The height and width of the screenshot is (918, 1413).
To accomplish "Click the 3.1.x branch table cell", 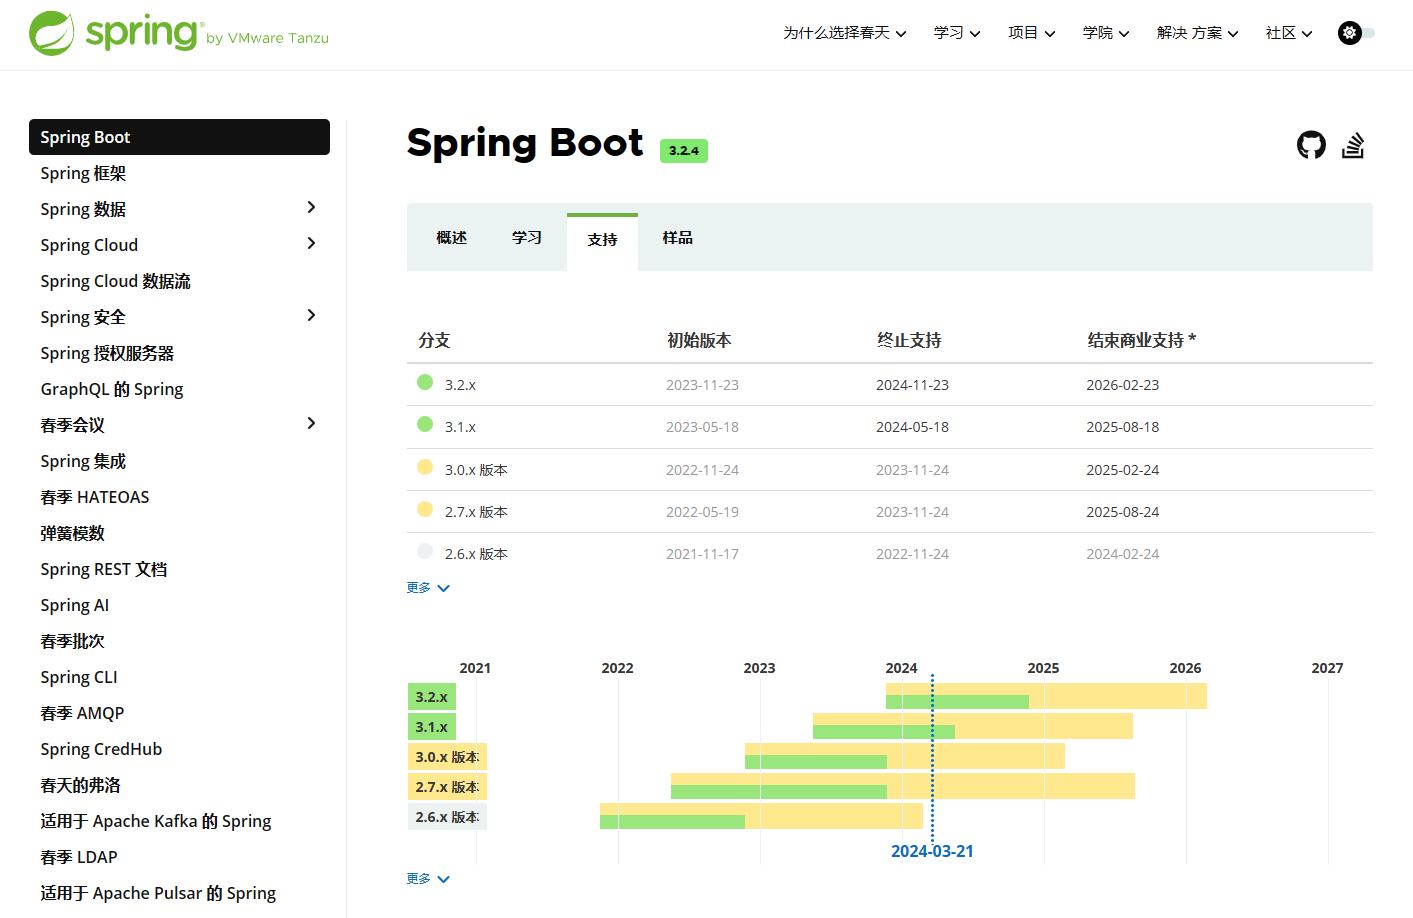I will (x=460, y=427).
